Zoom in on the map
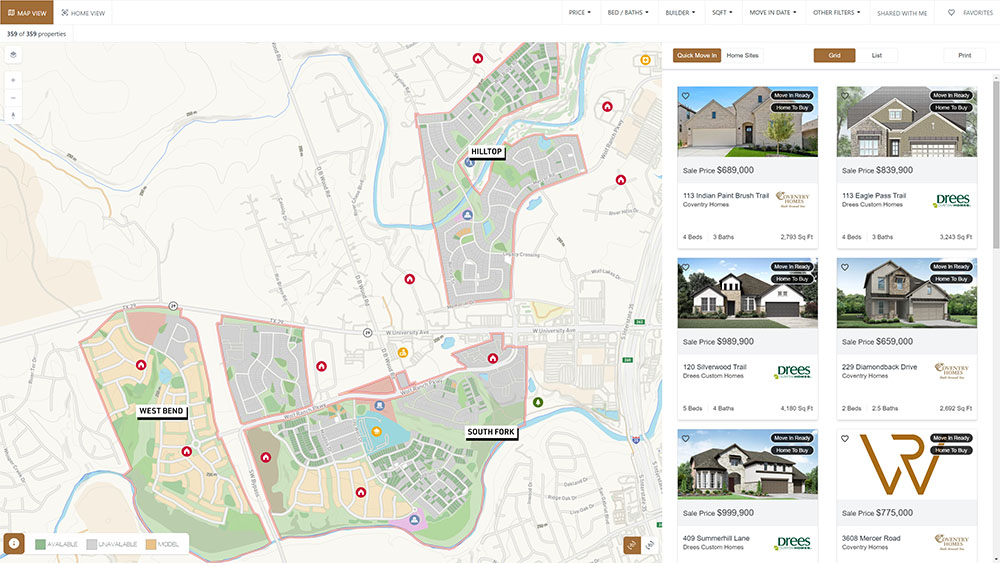Image resolution: width=1000 pixels, height=563 pixels. click(13, 80)
